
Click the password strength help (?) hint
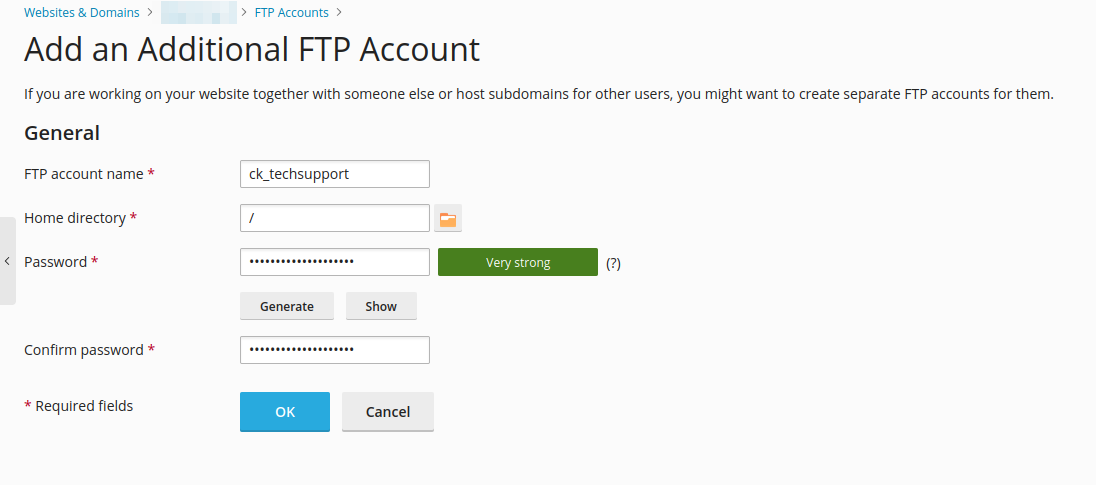click(613, 263)
